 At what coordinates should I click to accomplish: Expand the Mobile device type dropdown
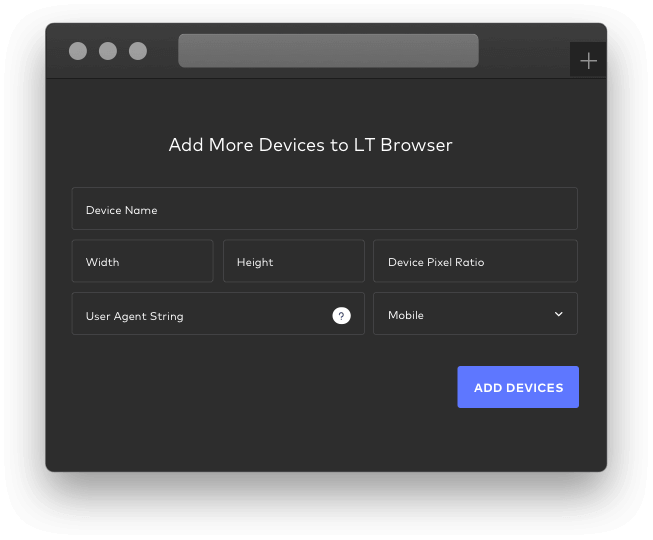coord(475,314)
